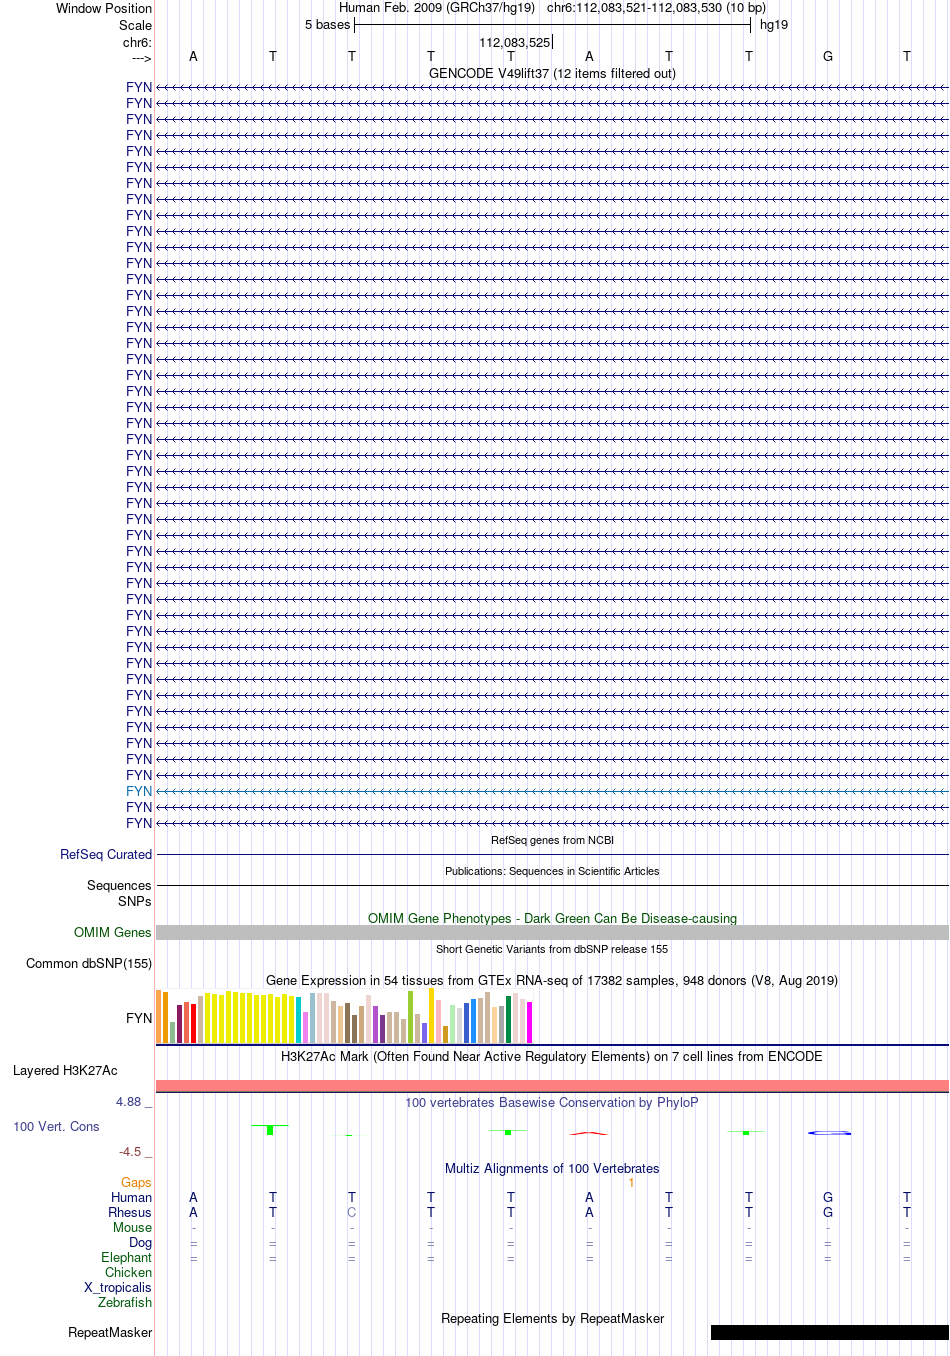Open the RefSeq Curated track label
Viewport: 950px width, 1356px height.
click(106, 854)
